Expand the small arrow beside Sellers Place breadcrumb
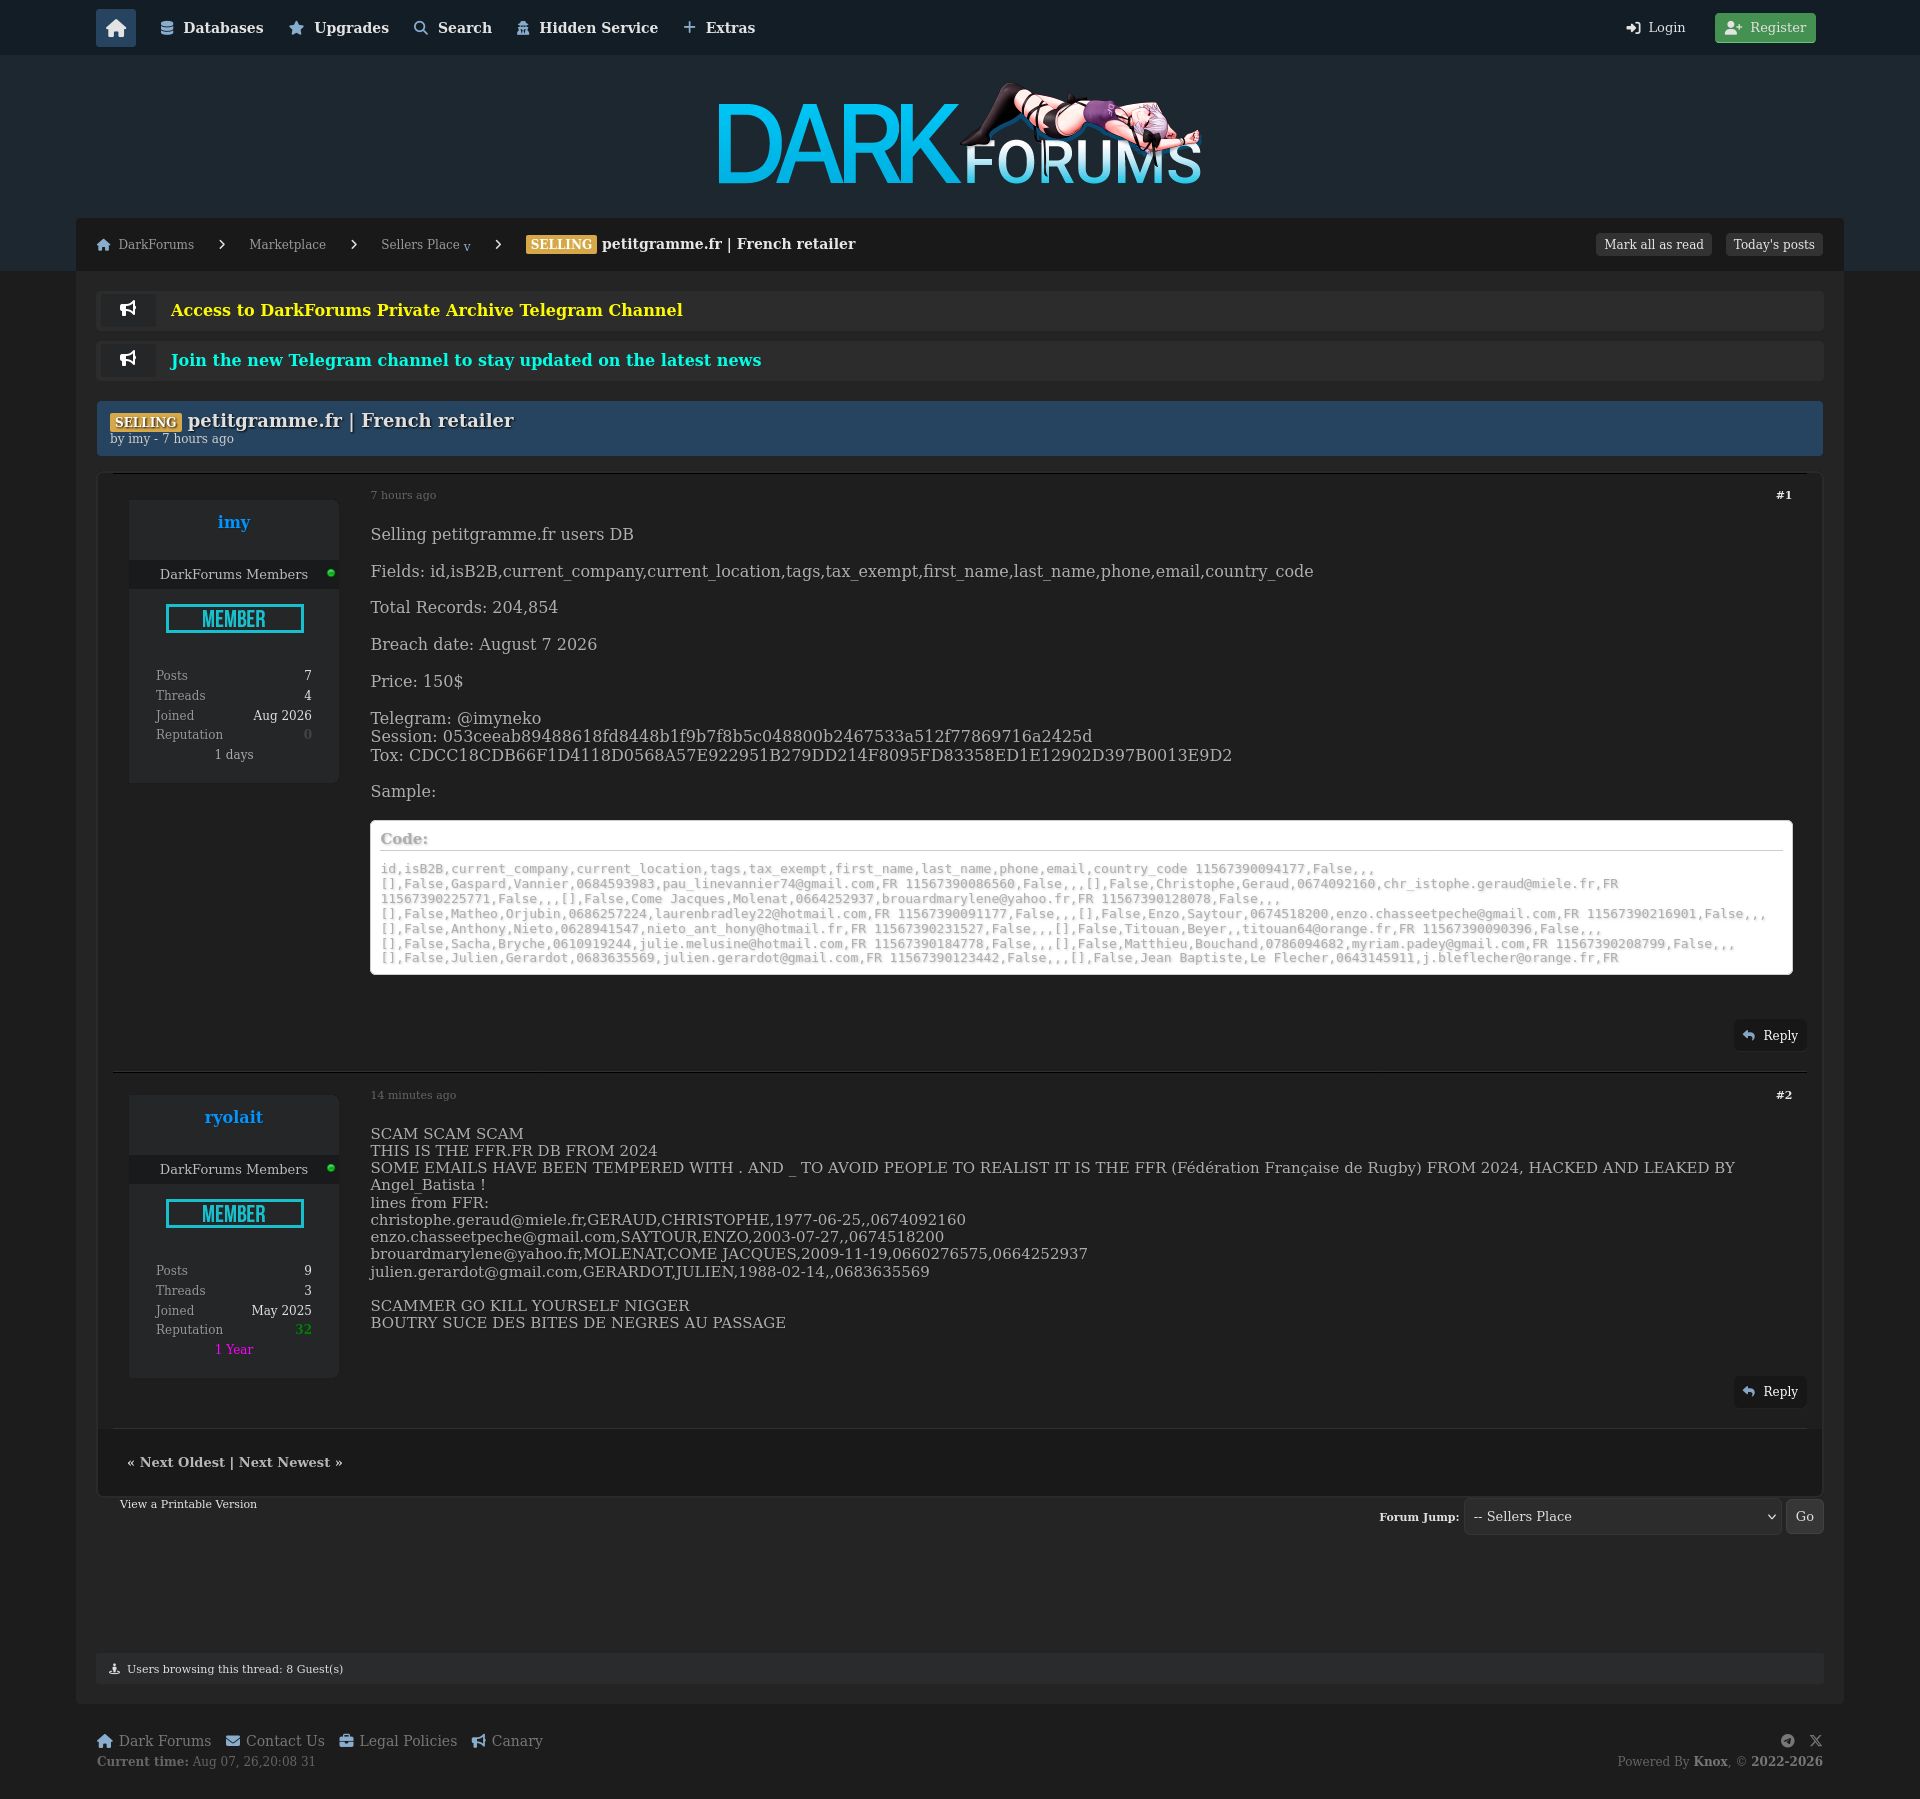The image size is (1920, 1799). [467, 247]
